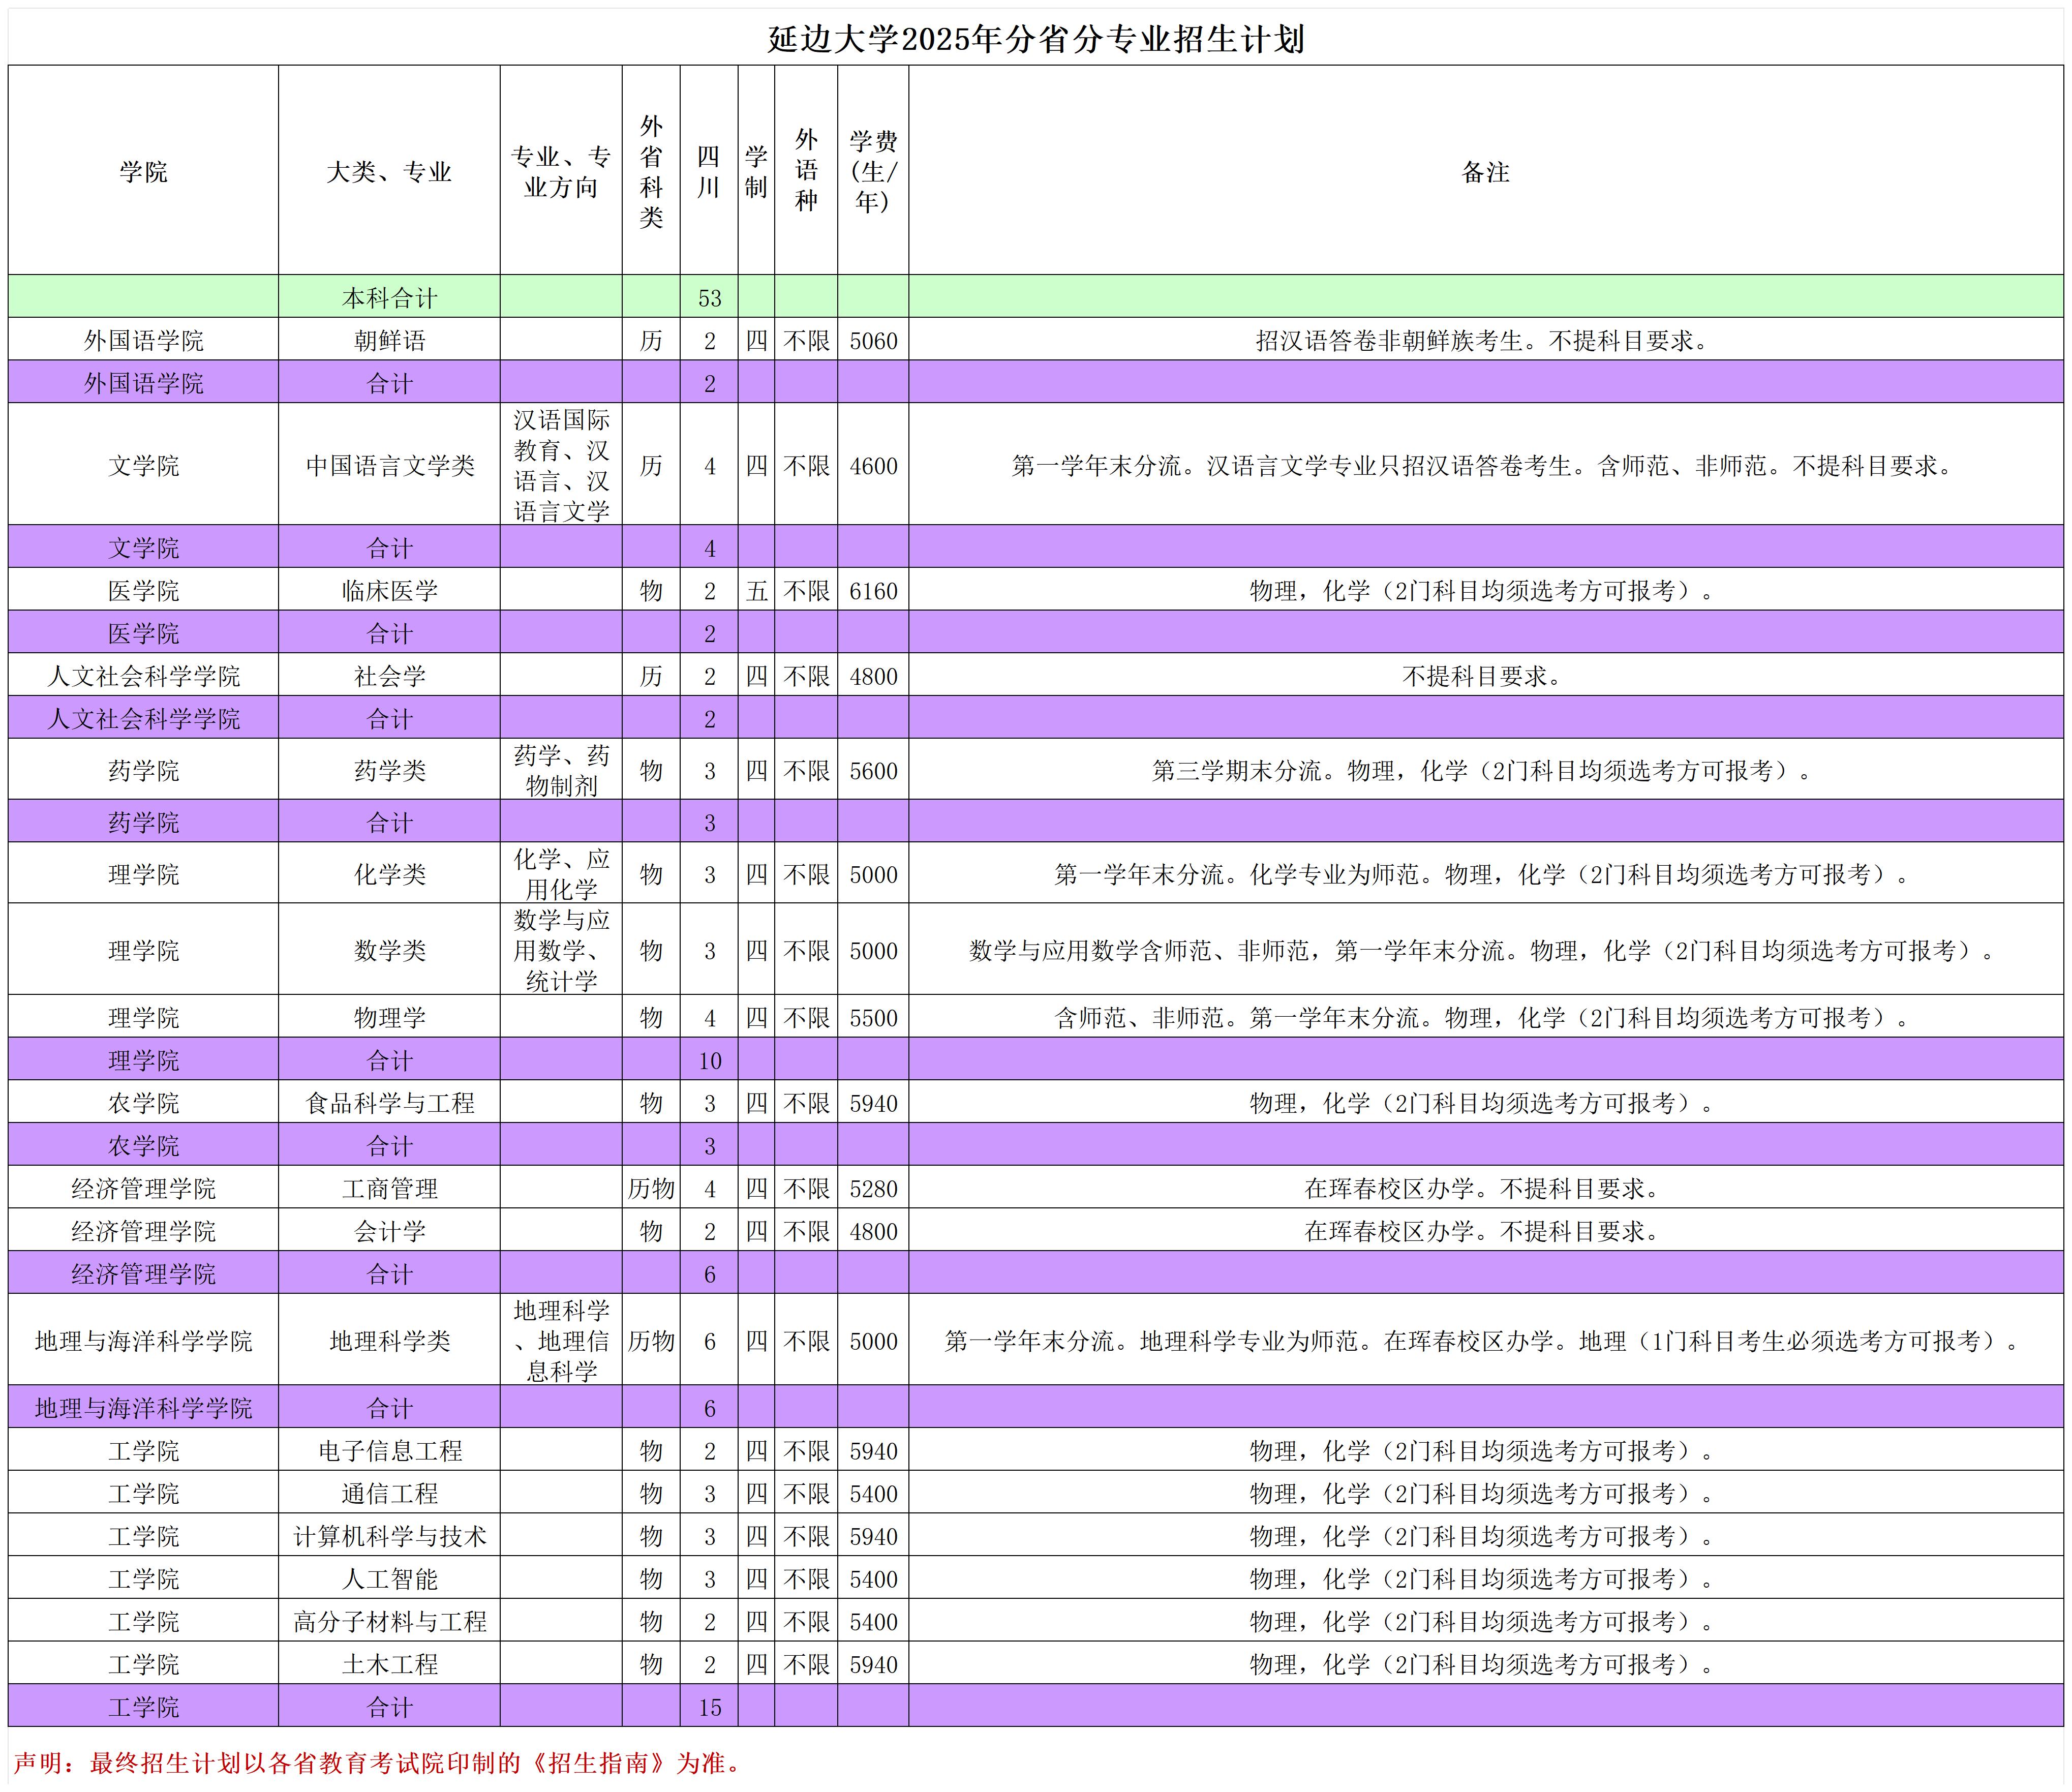Click the 汉语国际教育、汉语言 direction cell
2072x1792 pixels.
(561, 465)
